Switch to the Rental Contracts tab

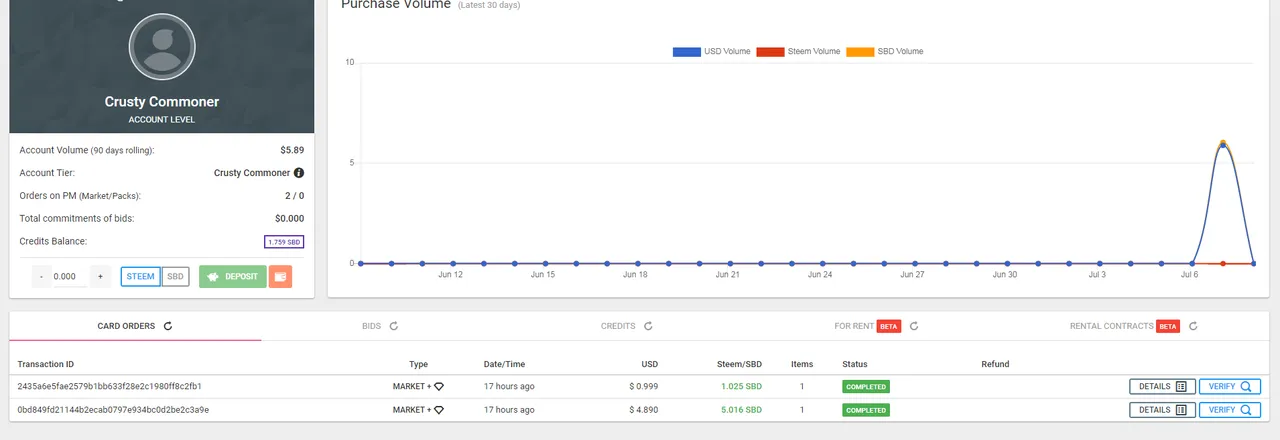[1110, 326]
